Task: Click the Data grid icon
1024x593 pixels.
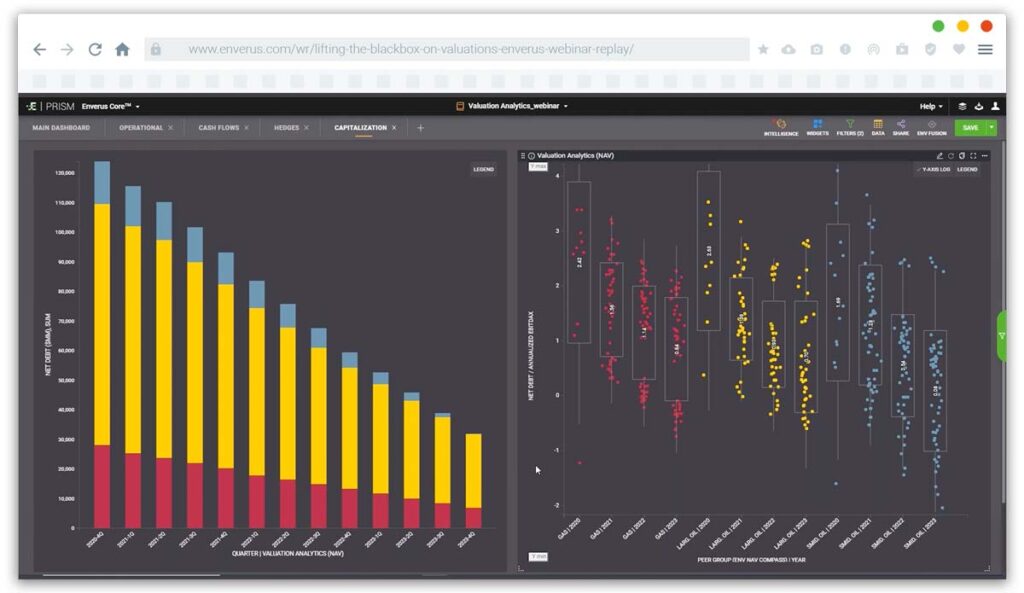Action: (x=879, y=123)
